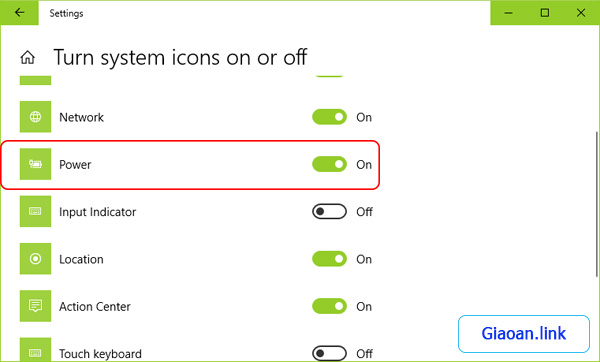Go to Settings home via house icon
The width and height of the screenshot is (600, 362).
point(28,57)
